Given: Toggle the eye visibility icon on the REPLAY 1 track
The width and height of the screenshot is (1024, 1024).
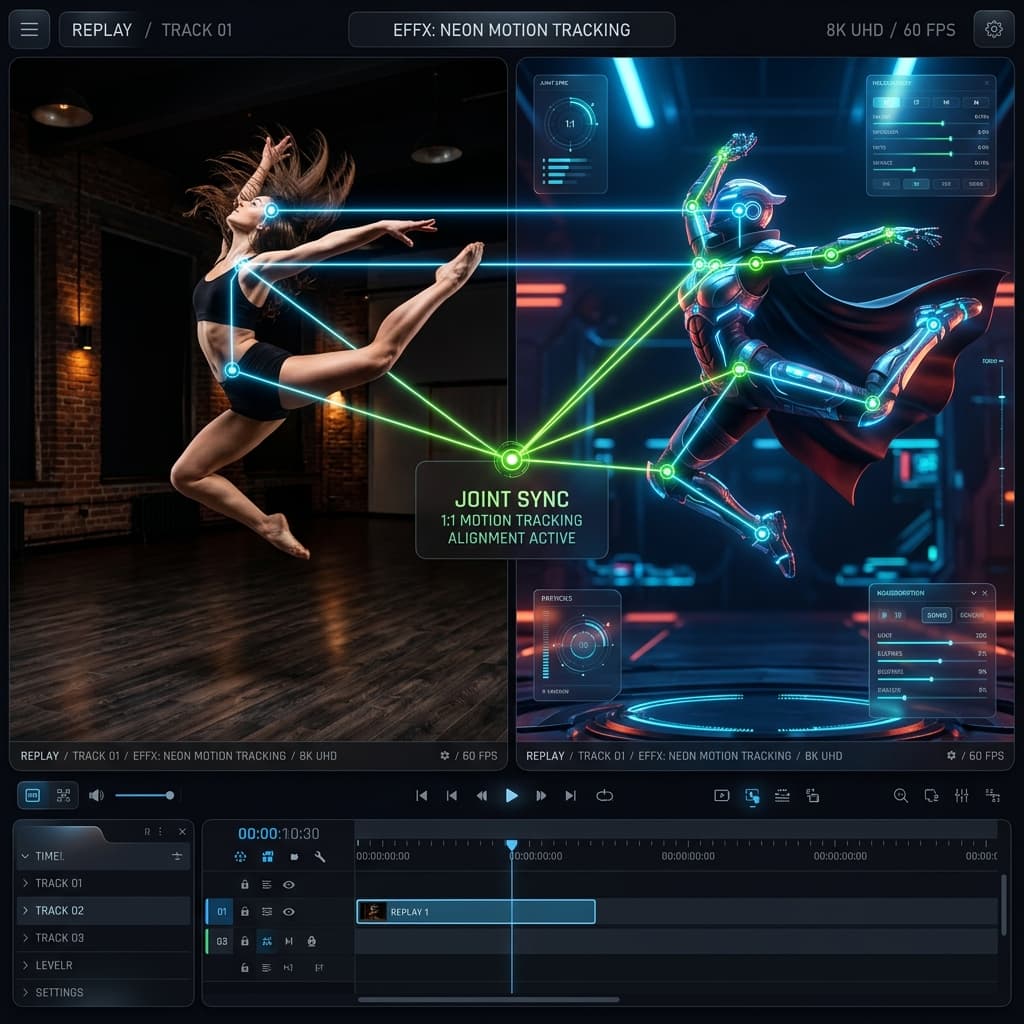Looking at the screenshot, I should point(289,911).
